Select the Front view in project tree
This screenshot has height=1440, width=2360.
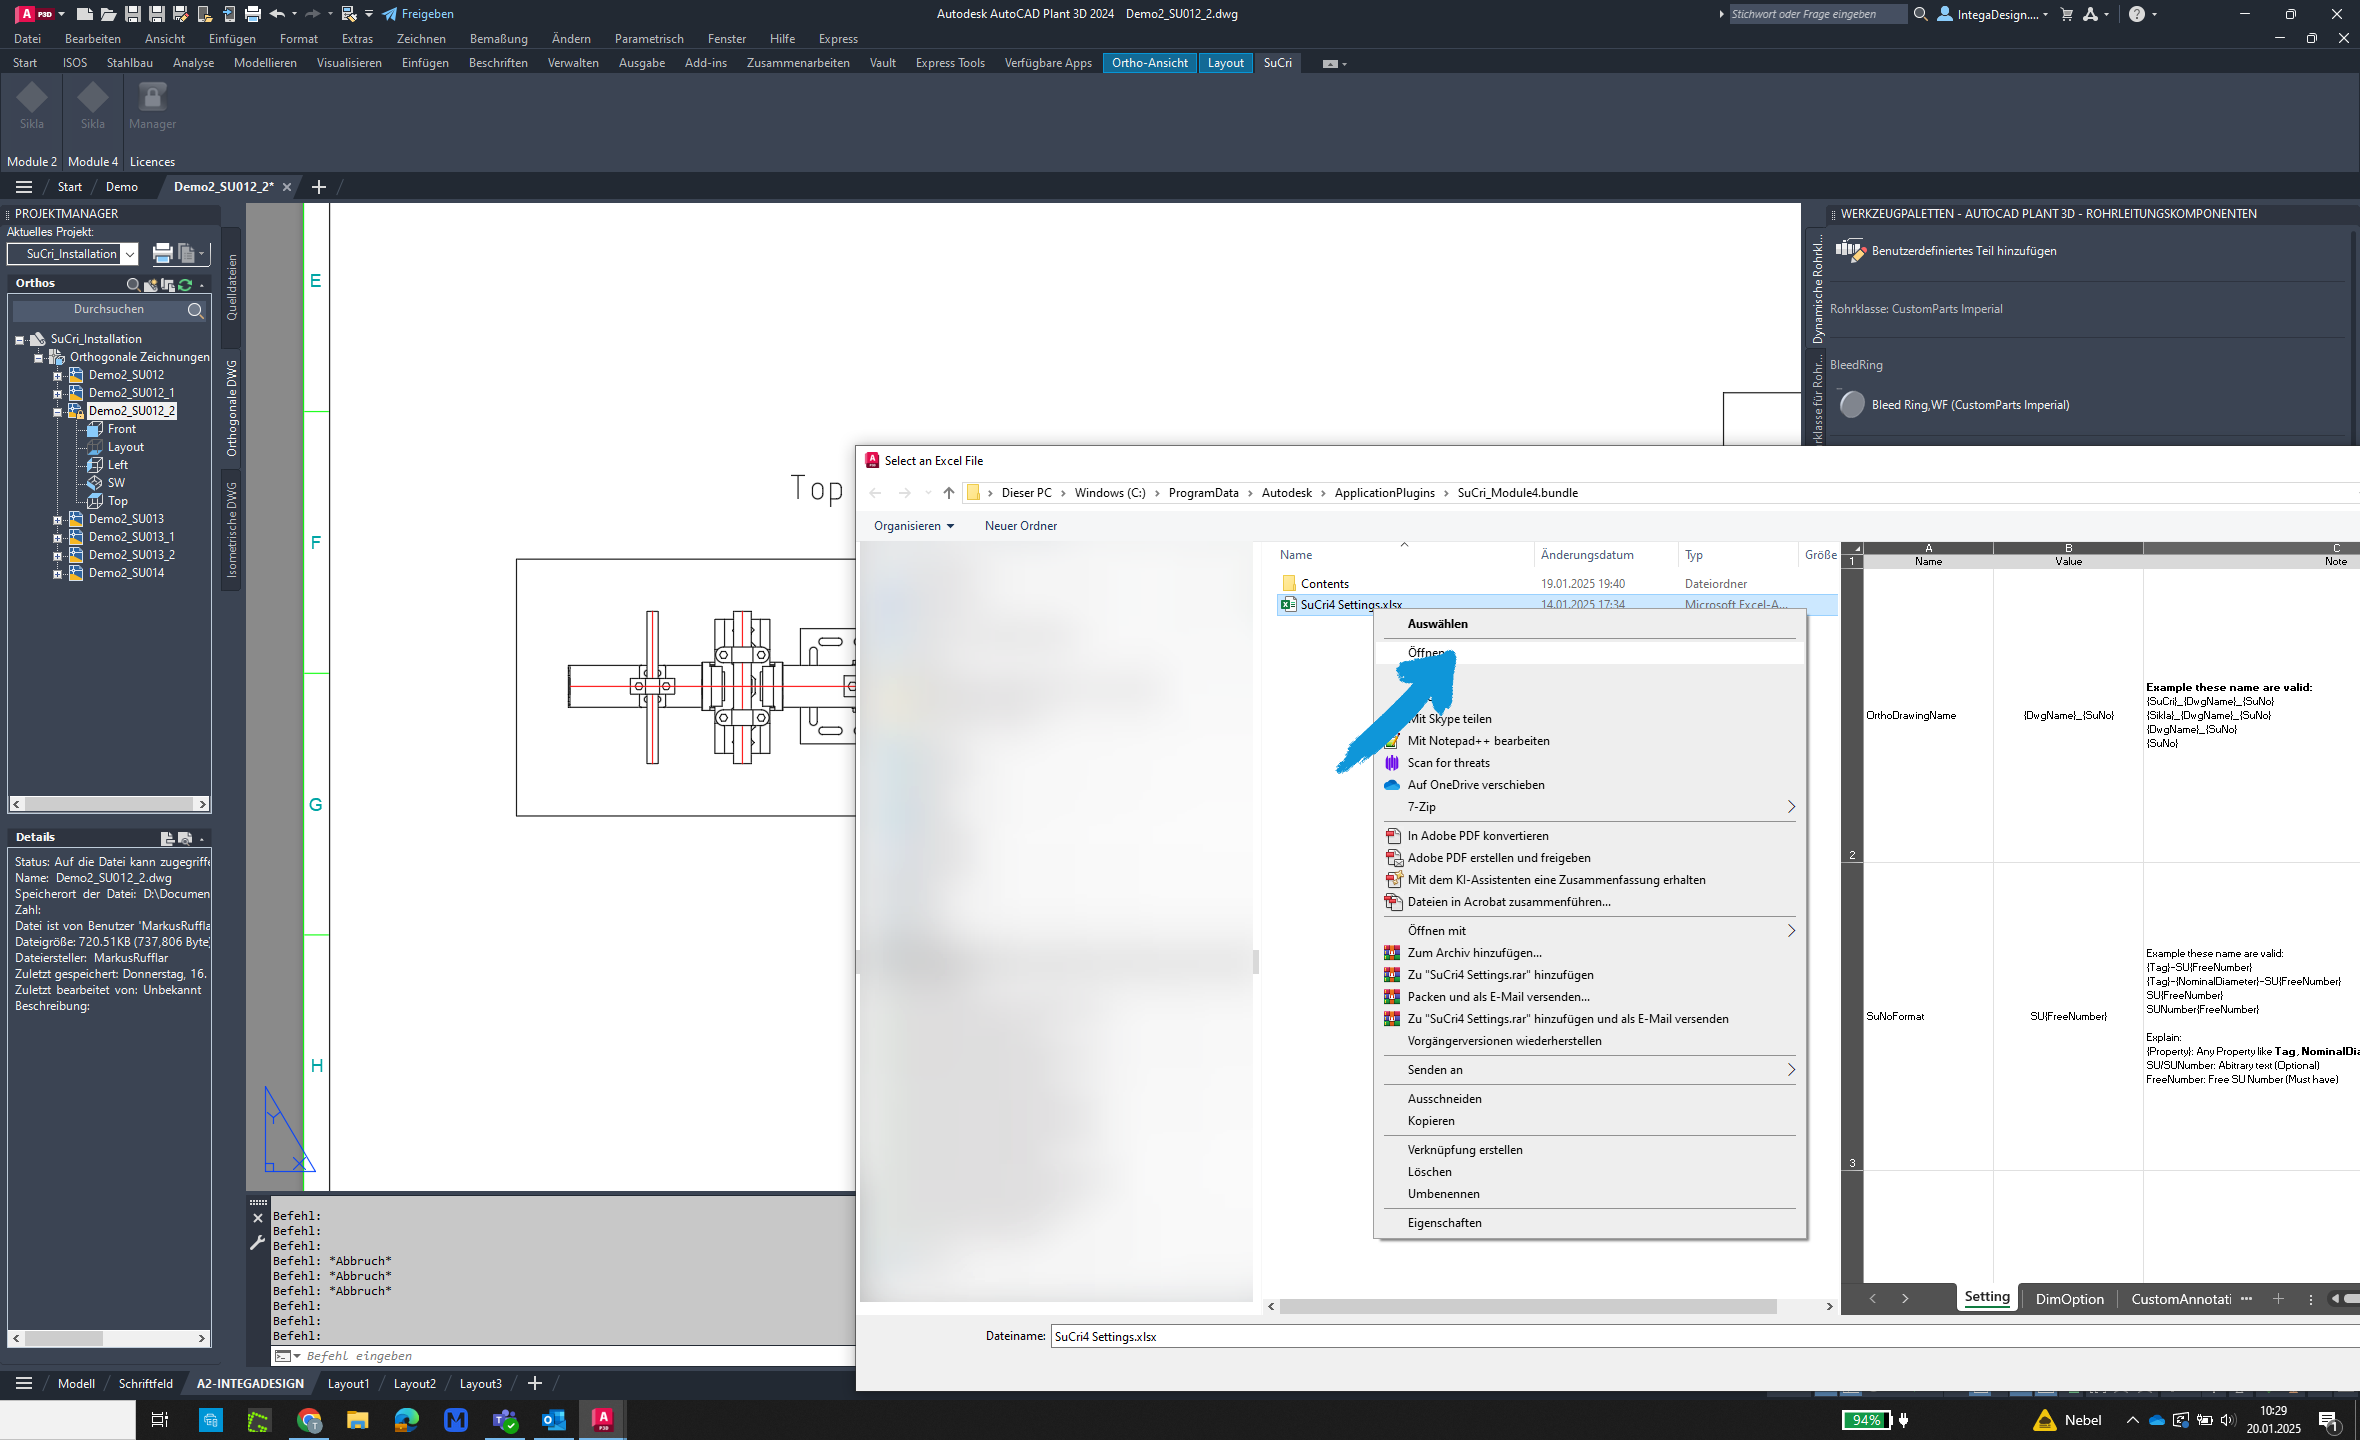(x=121, y=429)
